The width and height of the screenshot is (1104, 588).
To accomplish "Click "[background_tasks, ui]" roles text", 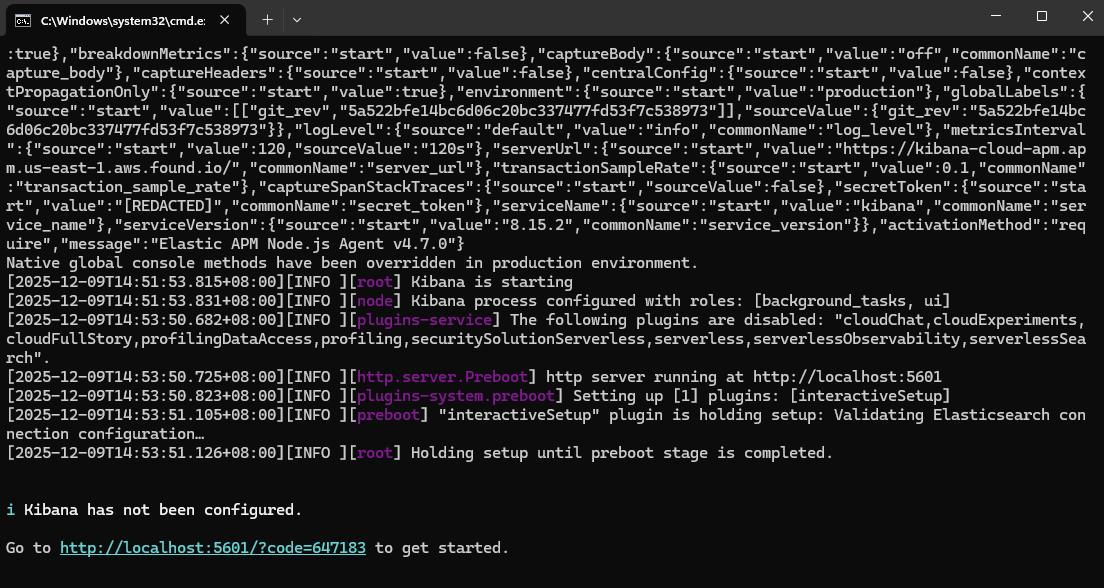I will [852, 301].
